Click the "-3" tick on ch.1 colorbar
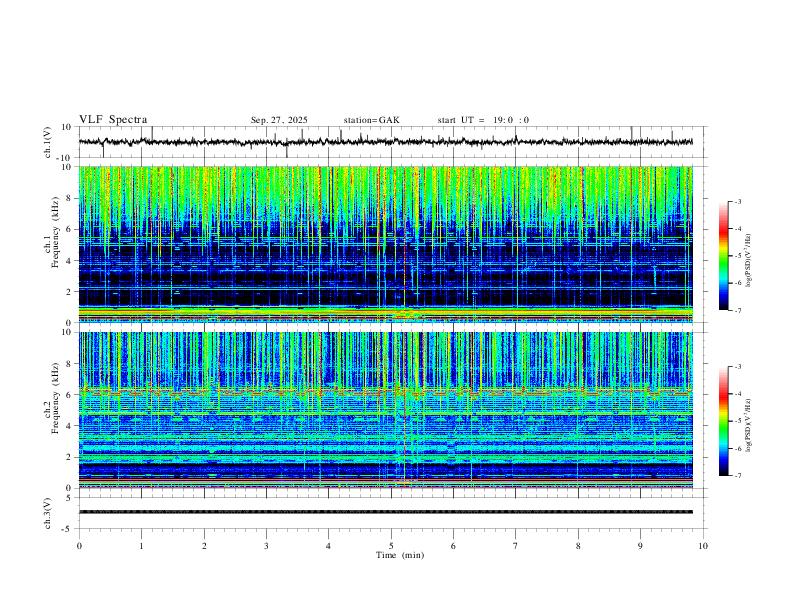Screen dimensions: 792x612 click(x=737, y=202)
